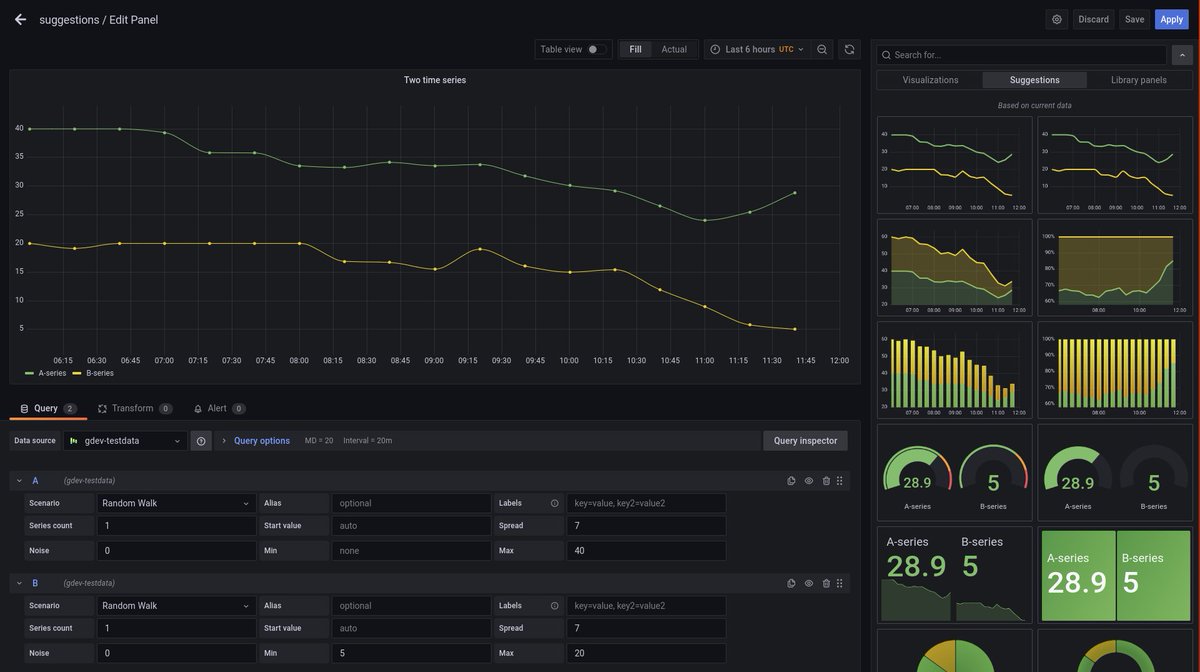The height and width of the screenshot is (672, 1200).
Task: Grab the drag handle of query B
Action: click(x=840, y=583)
